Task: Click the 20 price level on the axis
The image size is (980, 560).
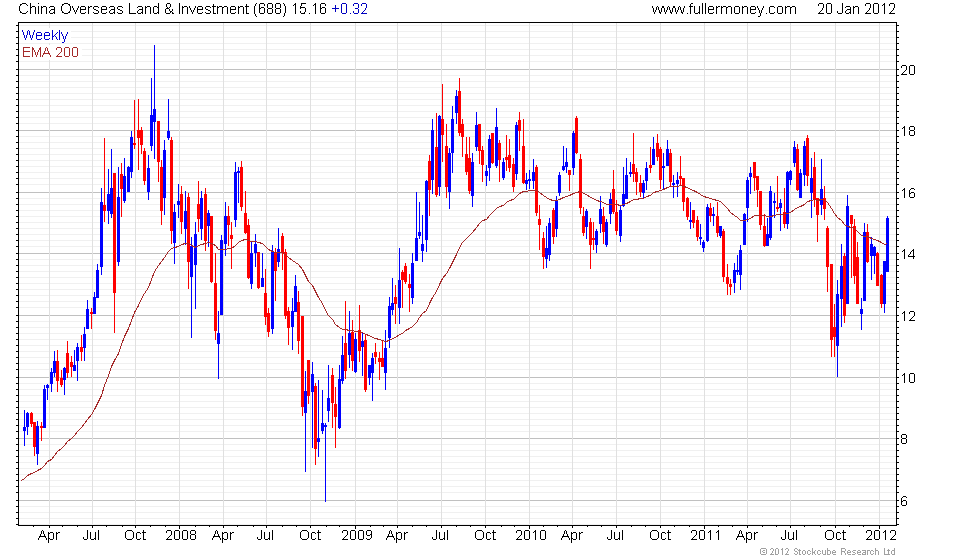Action: [x=908, y=70]
